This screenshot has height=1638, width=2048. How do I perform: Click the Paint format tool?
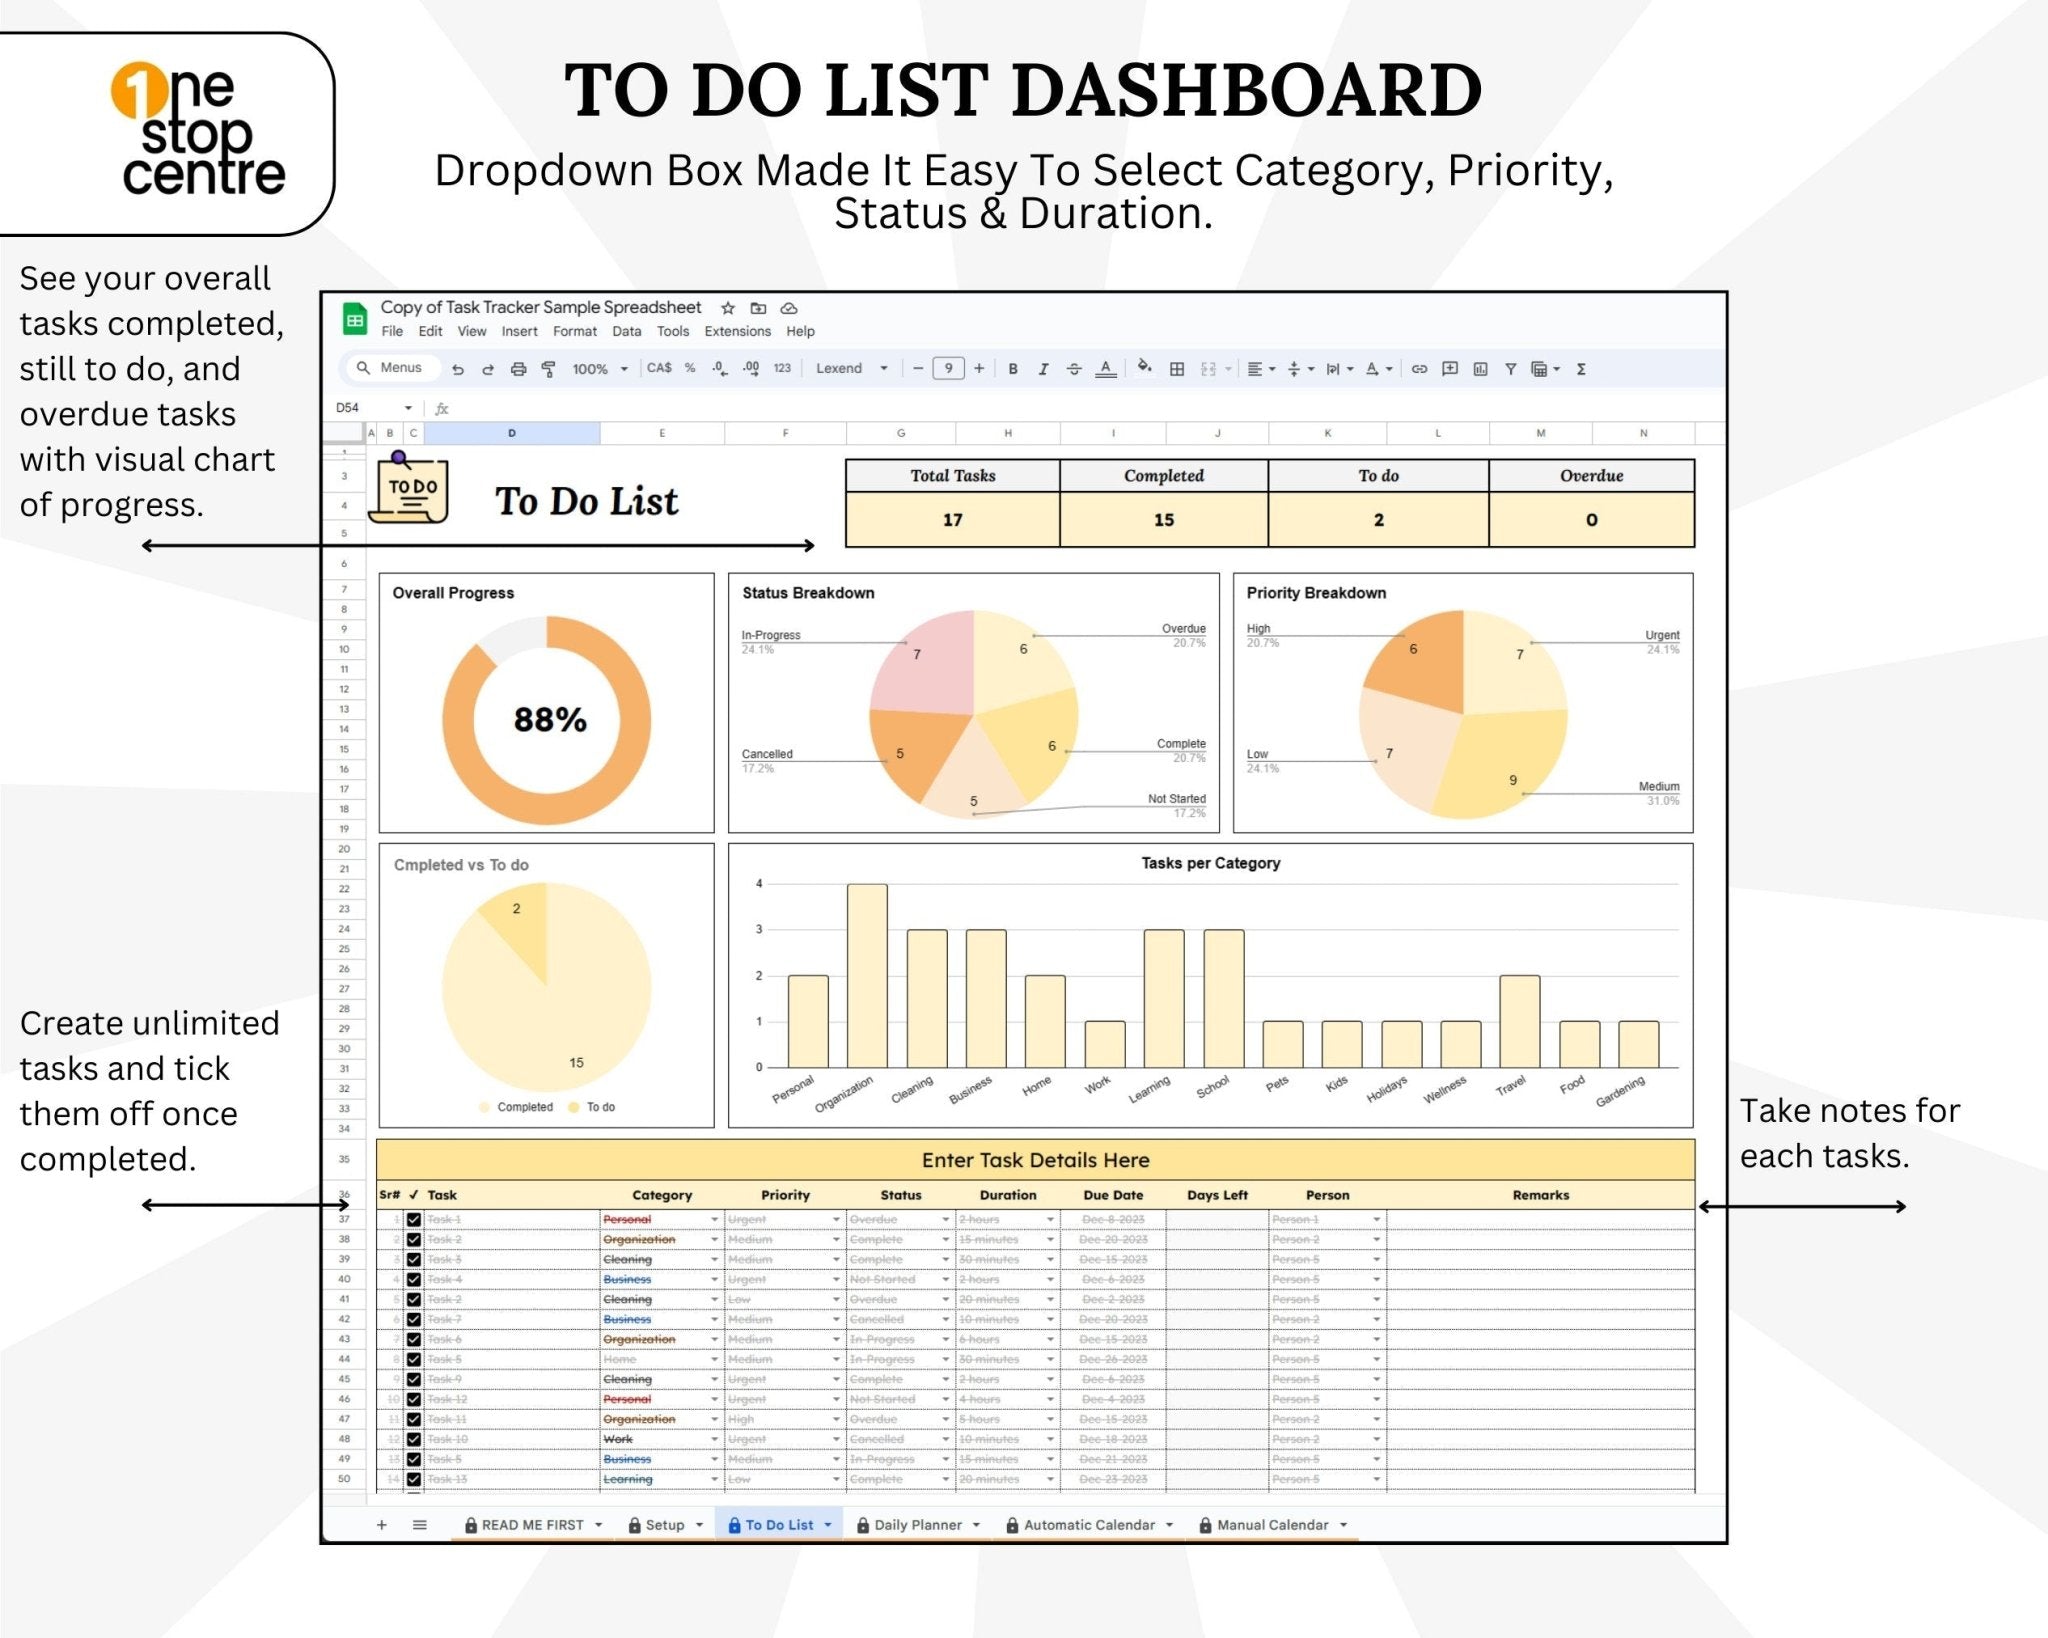coord(548,368)
